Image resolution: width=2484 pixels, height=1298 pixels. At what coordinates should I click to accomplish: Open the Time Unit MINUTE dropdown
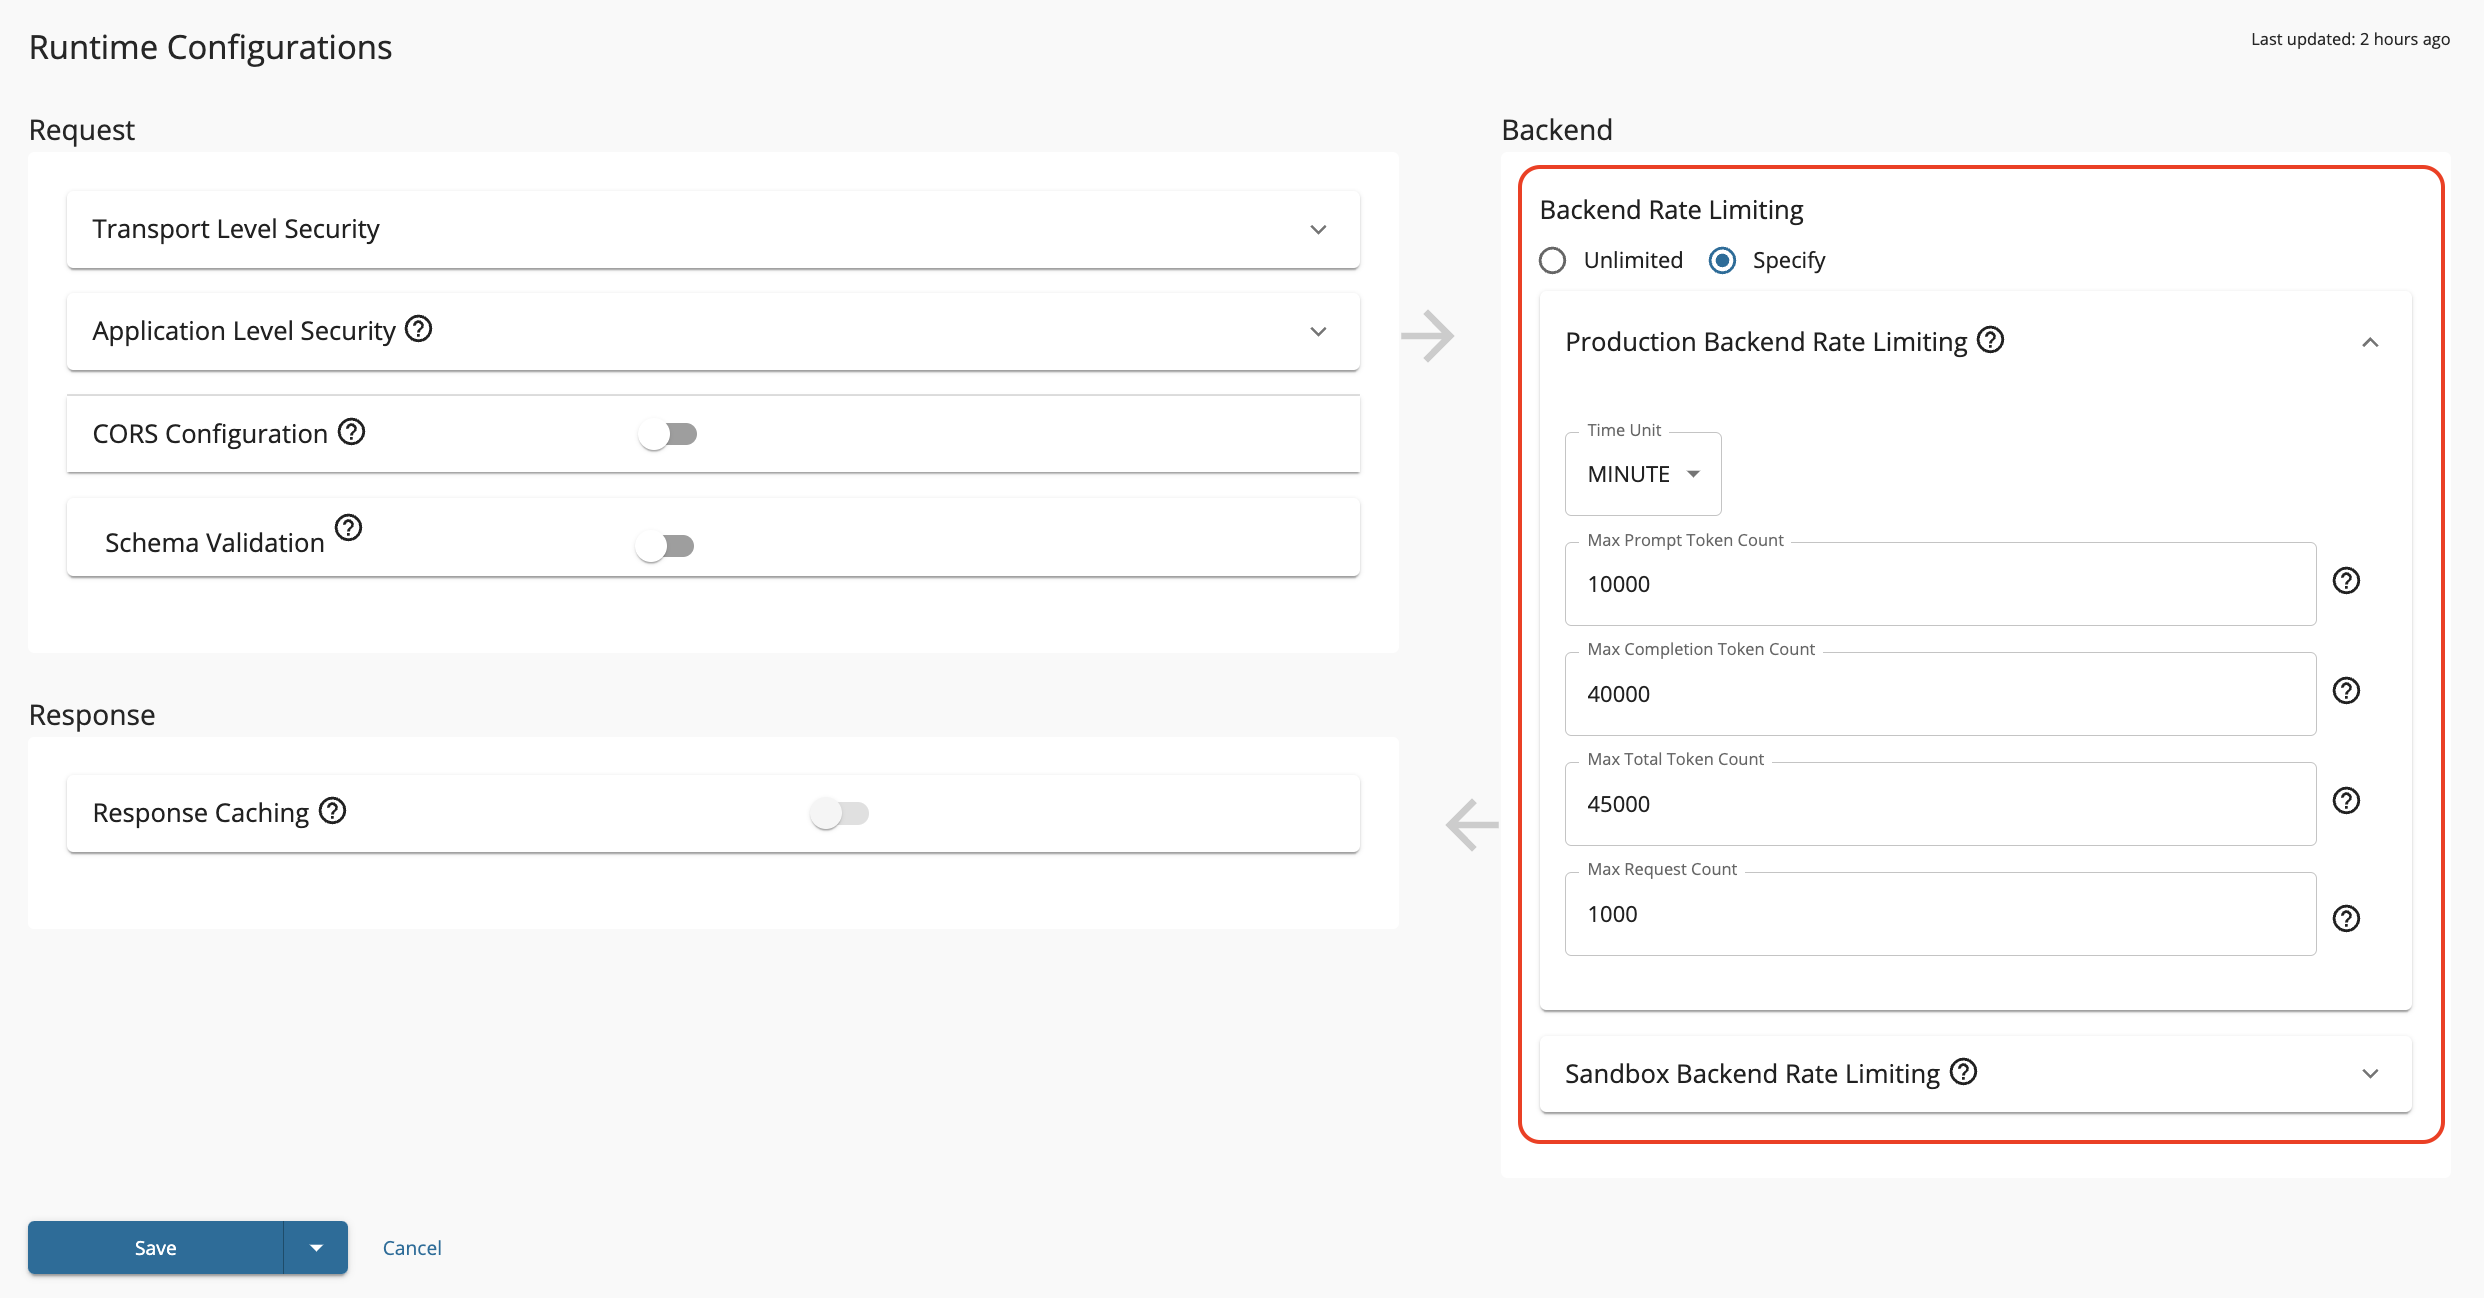pos(1642,474)
